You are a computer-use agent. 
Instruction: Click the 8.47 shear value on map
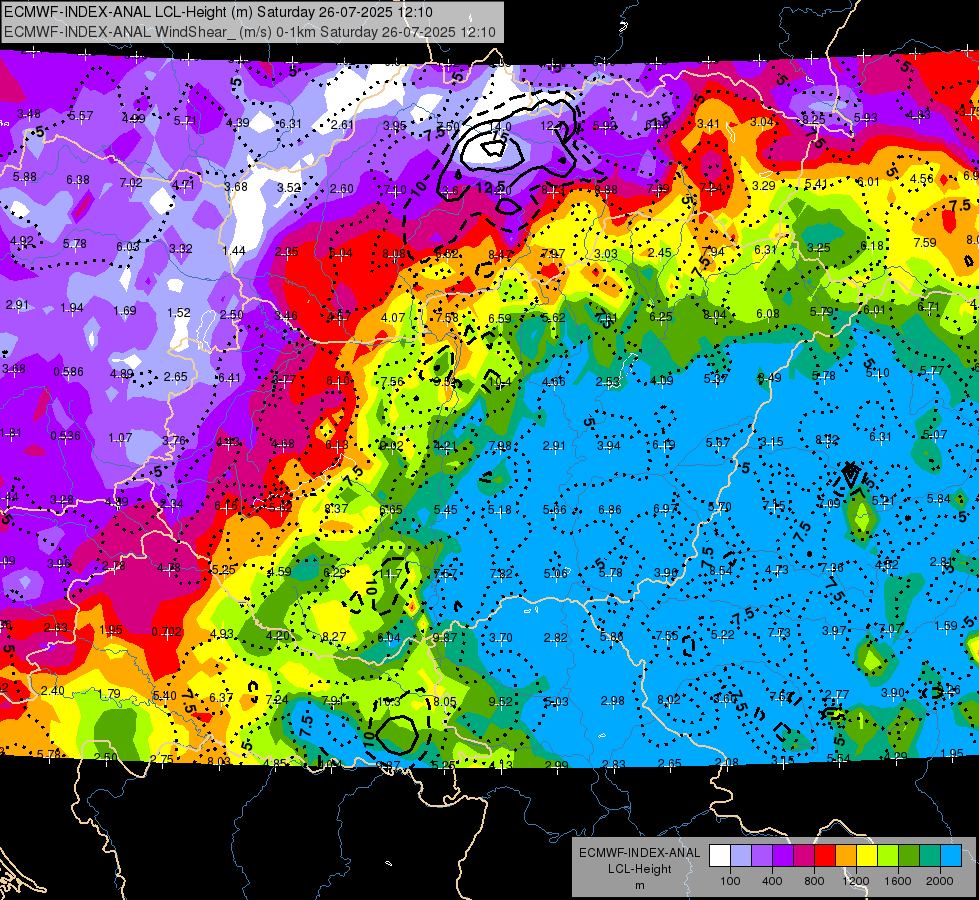(x=500, y=254)
